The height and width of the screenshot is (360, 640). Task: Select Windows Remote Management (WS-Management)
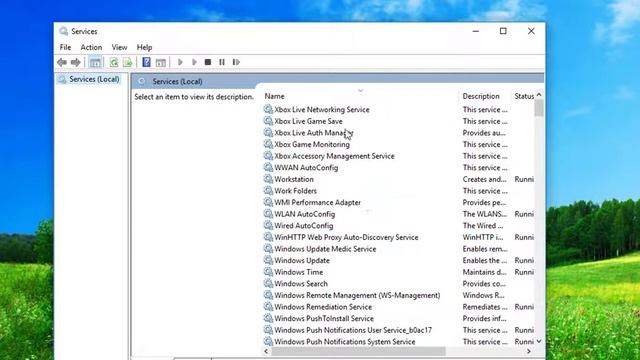coord(357,295)
